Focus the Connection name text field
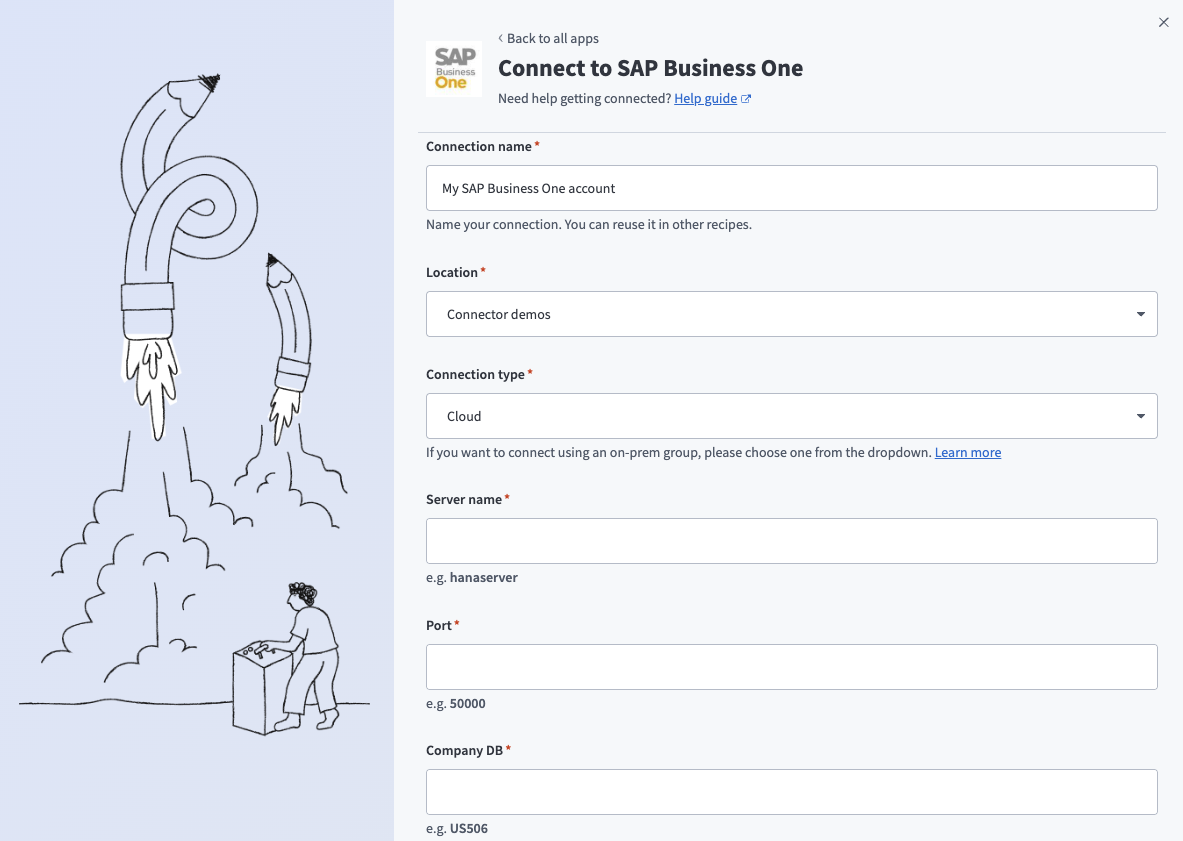Screen dimensions: 1183x841 coord(791,188)
